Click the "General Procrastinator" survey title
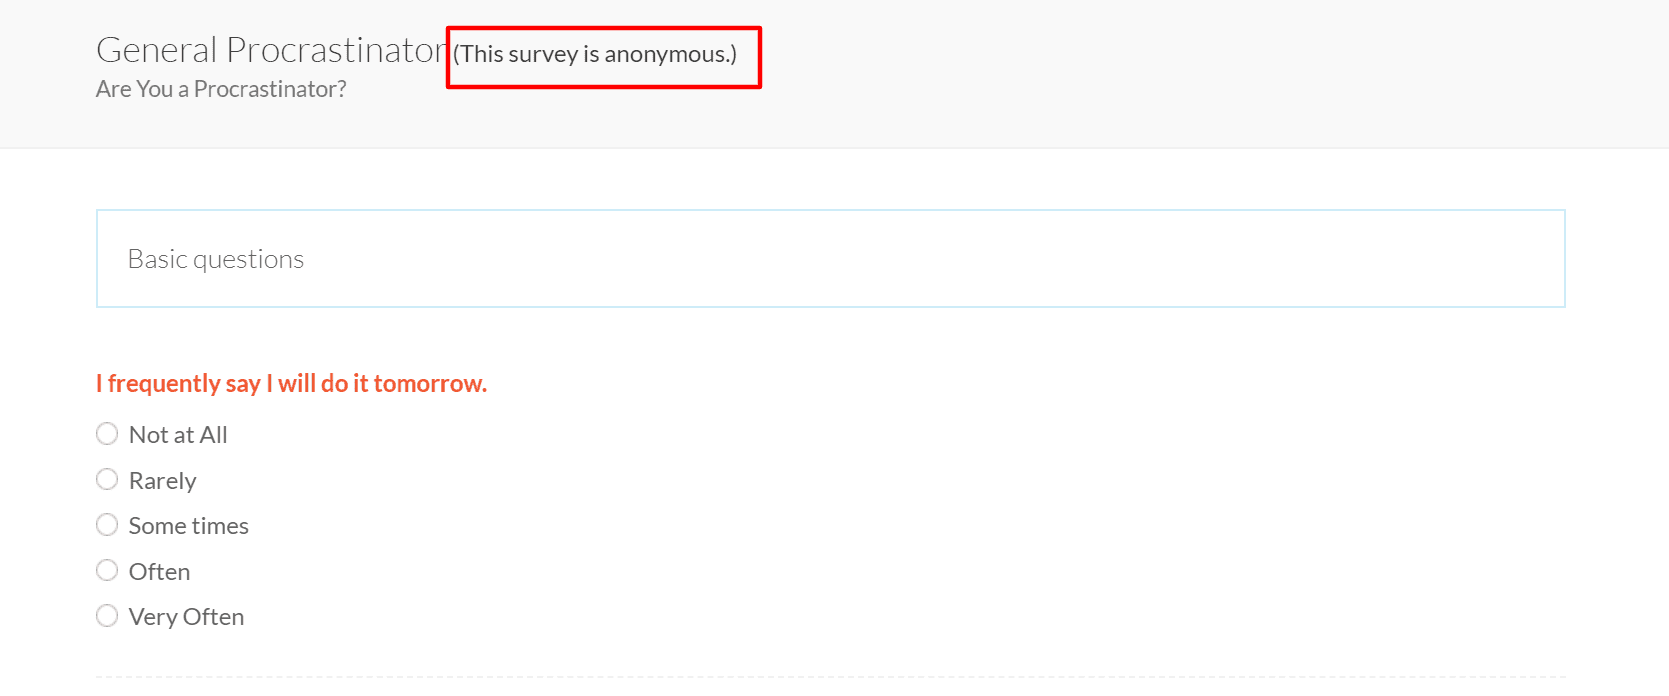This screenshot has width=1669, height=696. point(272,50)
